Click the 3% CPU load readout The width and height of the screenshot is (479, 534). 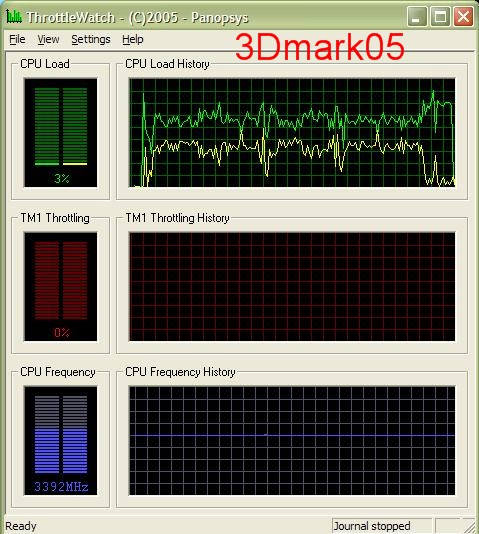[x=62, y=178]
